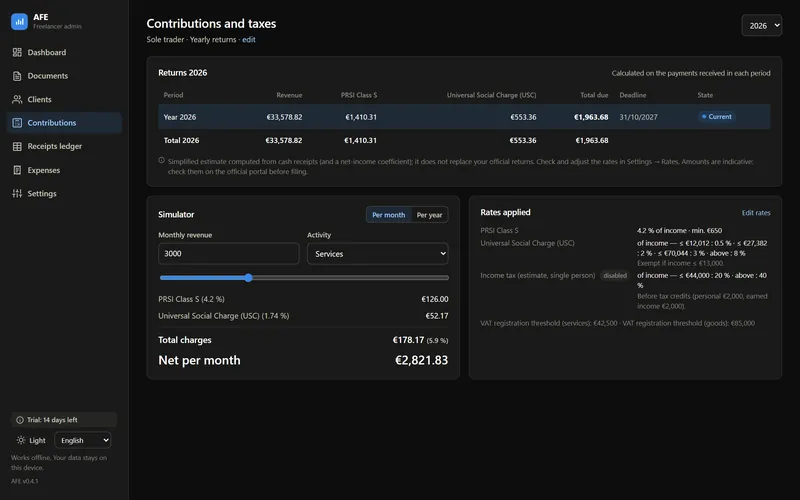Click the Universal Social Charge (USC) column header
This screenshot has height=500, width=800.
click(491, 95)
